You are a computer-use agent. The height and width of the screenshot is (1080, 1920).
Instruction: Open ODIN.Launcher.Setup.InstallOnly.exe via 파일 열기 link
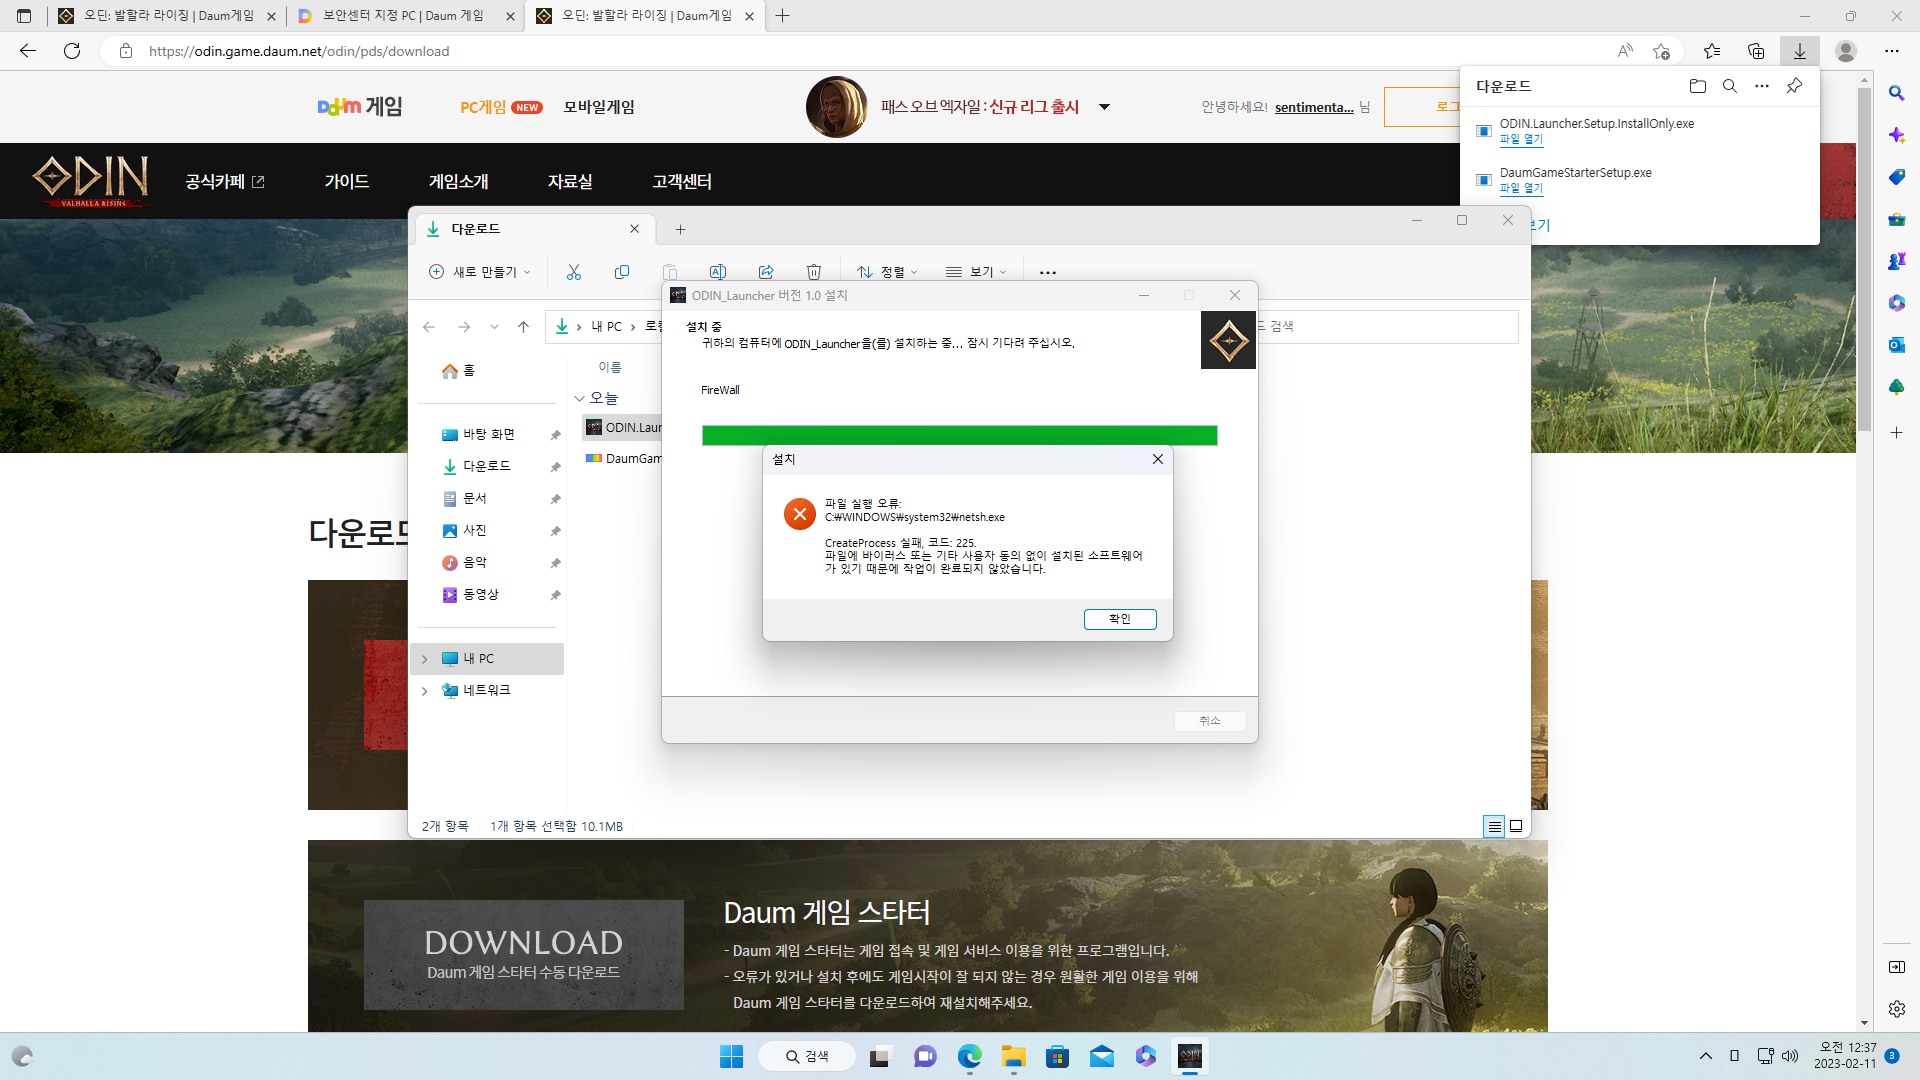[x=1521, y=140]
